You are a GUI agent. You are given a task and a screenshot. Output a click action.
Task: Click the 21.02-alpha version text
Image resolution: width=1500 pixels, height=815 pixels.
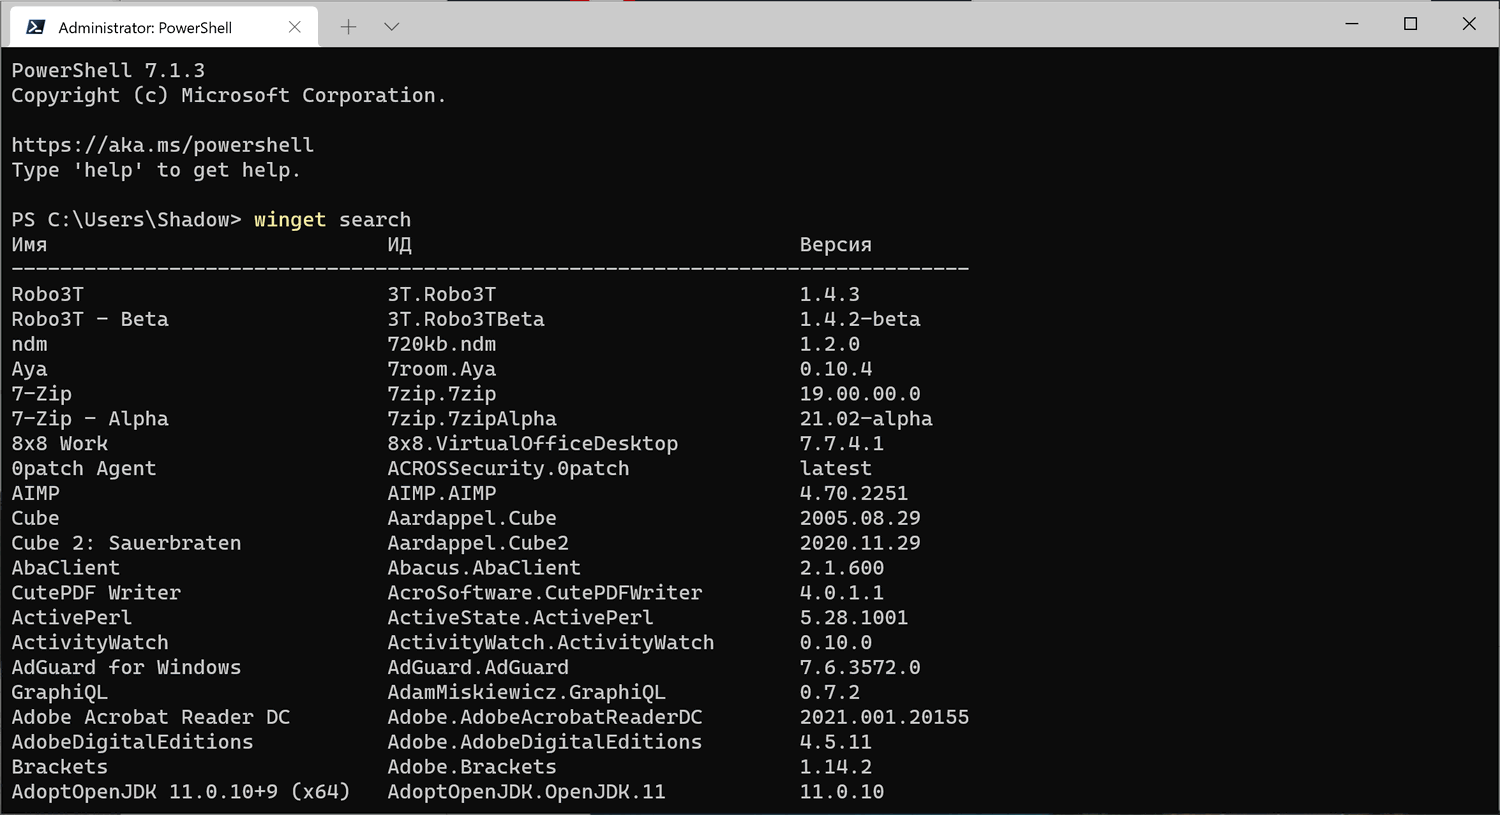click(865, 419)
